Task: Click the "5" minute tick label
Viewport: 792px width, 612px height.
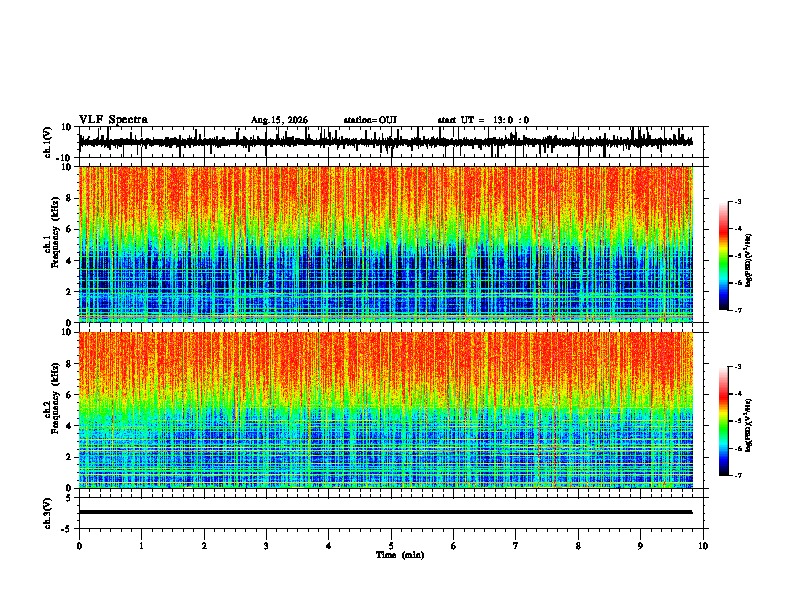Action: click(x=391, y=546)
